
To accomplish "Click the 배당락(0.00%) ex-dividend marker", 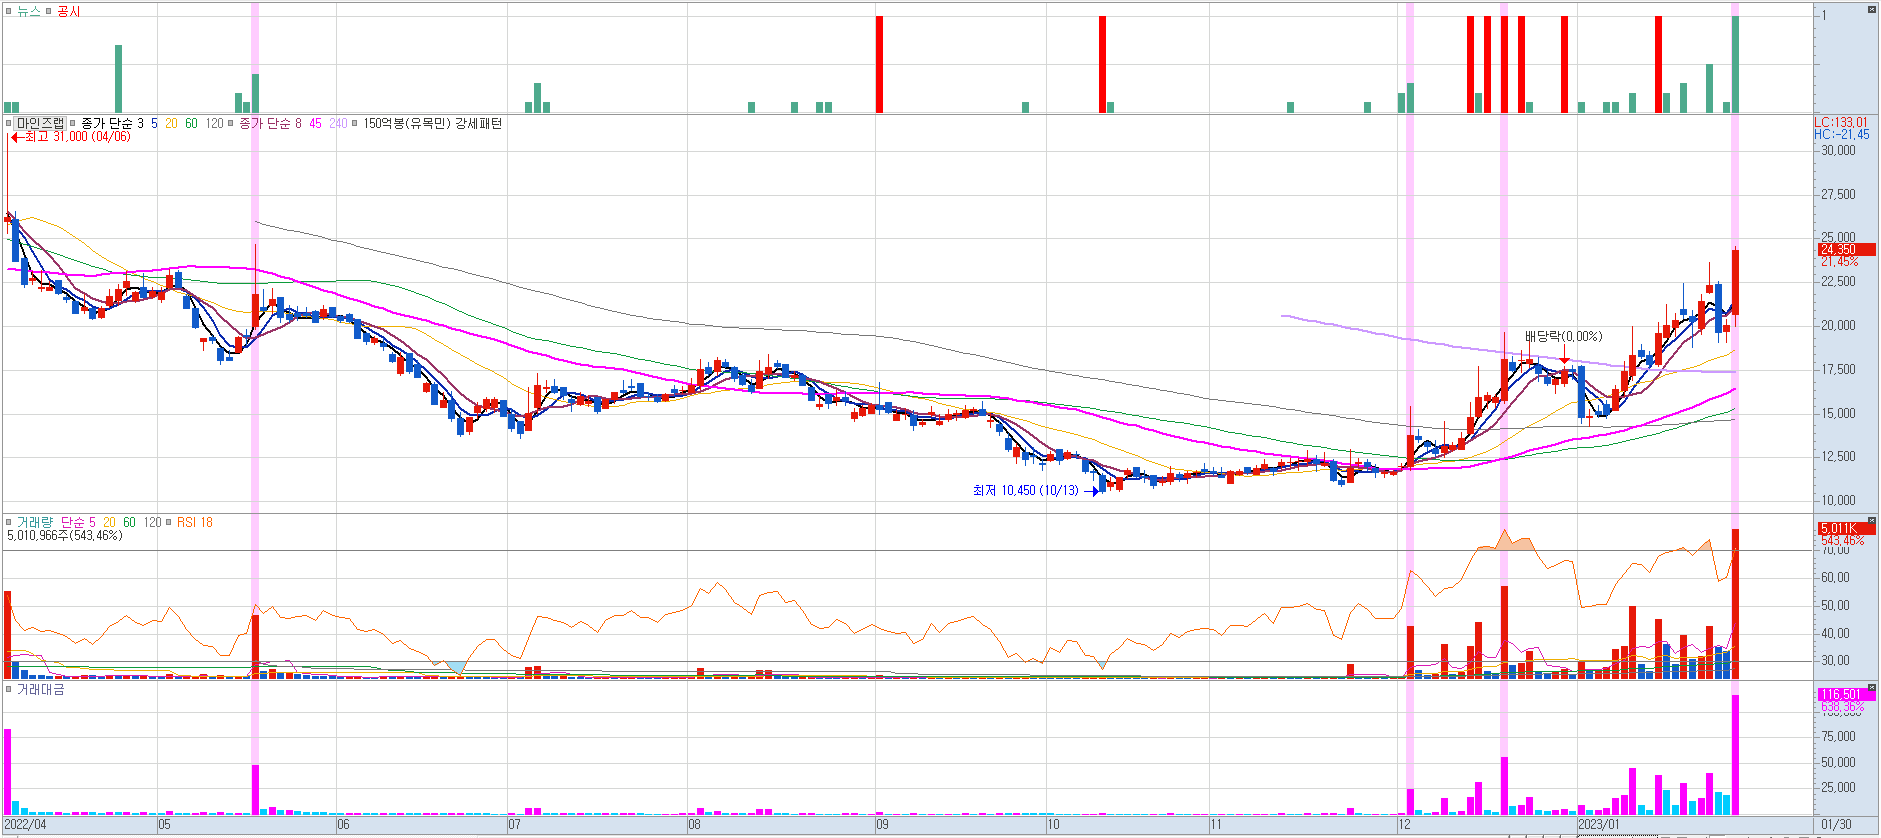I will coord(1563,337).
